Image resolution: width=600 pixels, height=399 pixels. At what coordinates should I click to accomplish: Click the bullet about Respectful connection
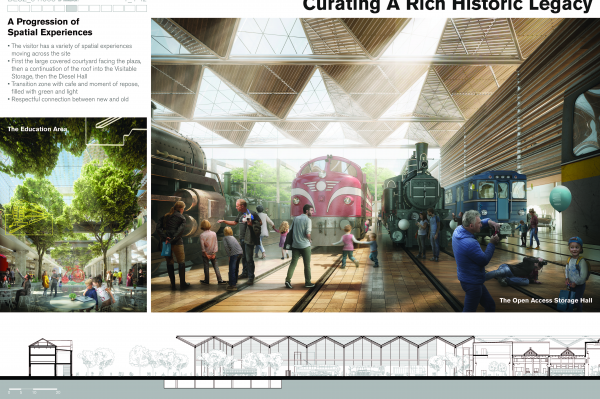(70, 99)
